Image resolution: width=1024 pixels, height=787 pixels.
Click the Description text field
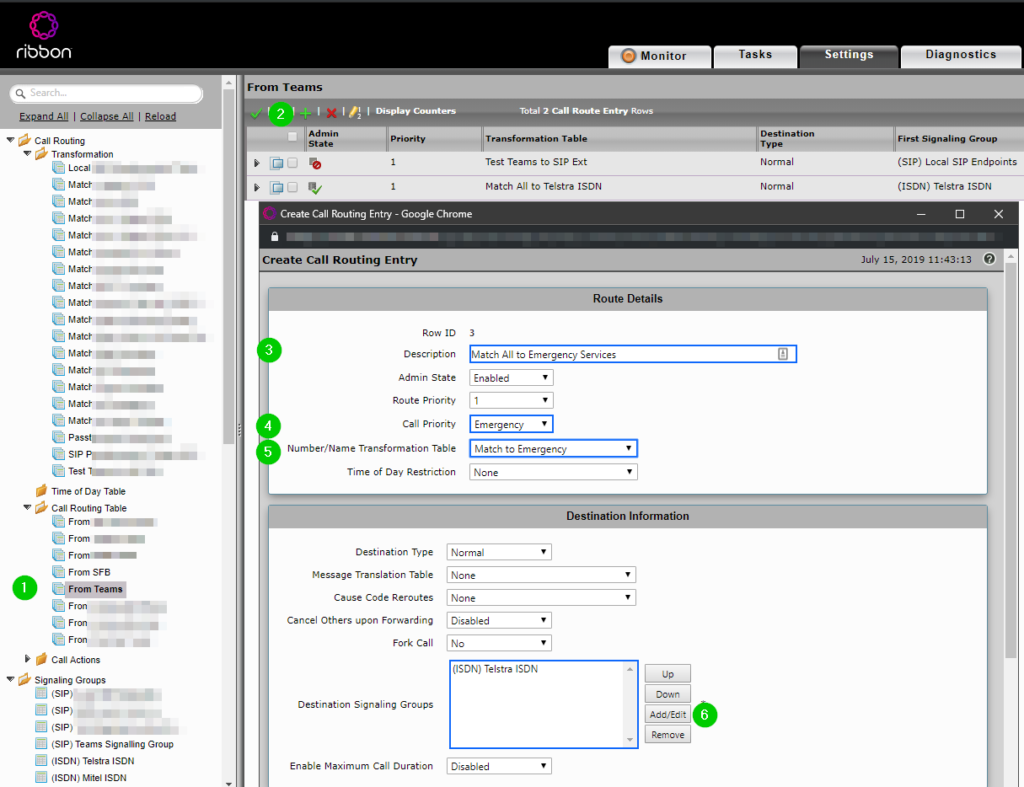click(633, 354)
